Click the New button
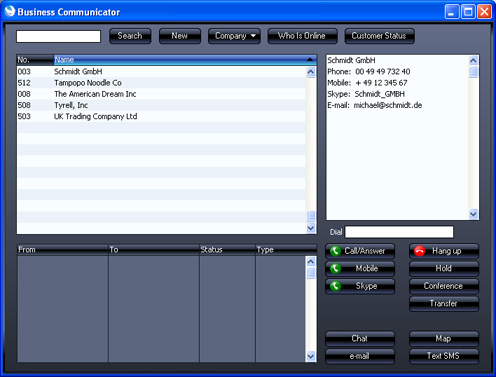Viewport: 496px width, 377px height. 180,36
